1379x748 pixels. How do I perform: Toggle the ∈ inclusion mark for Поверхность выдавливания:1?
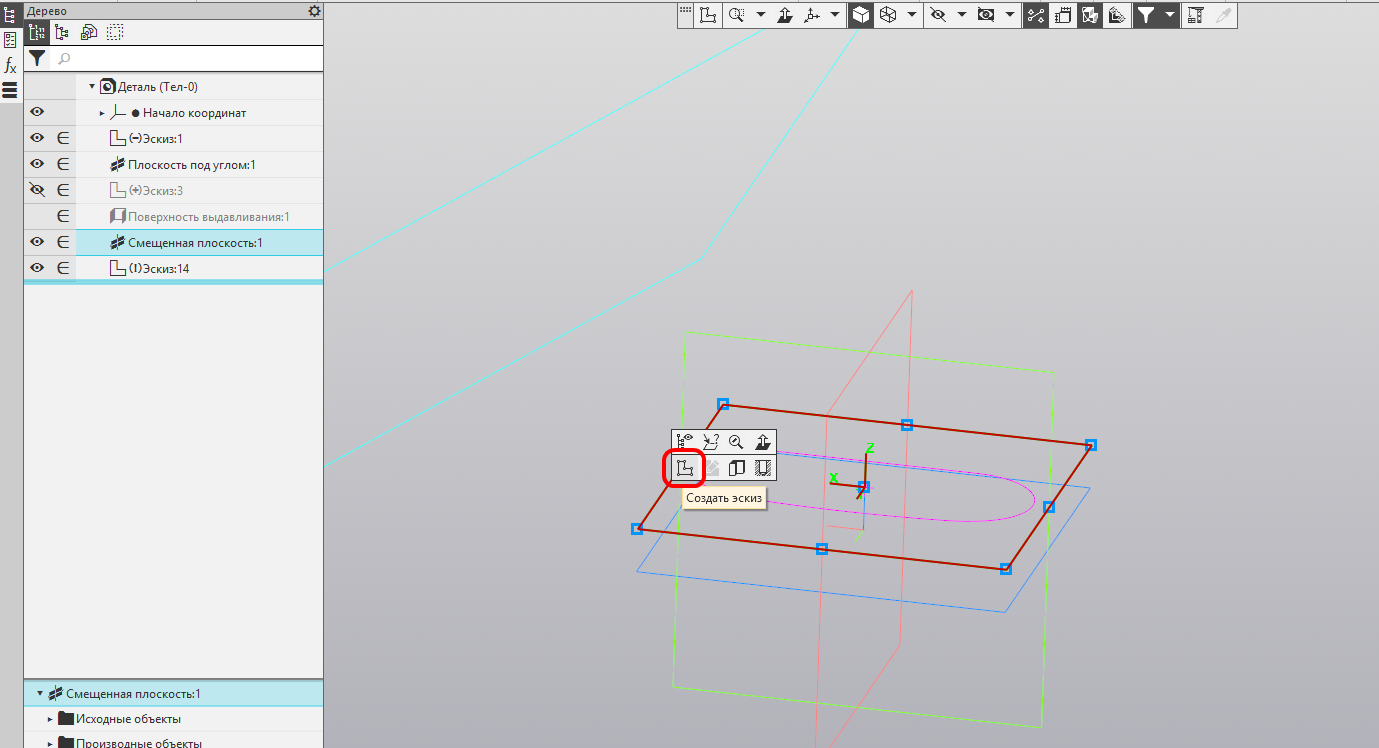coord(62,216)
